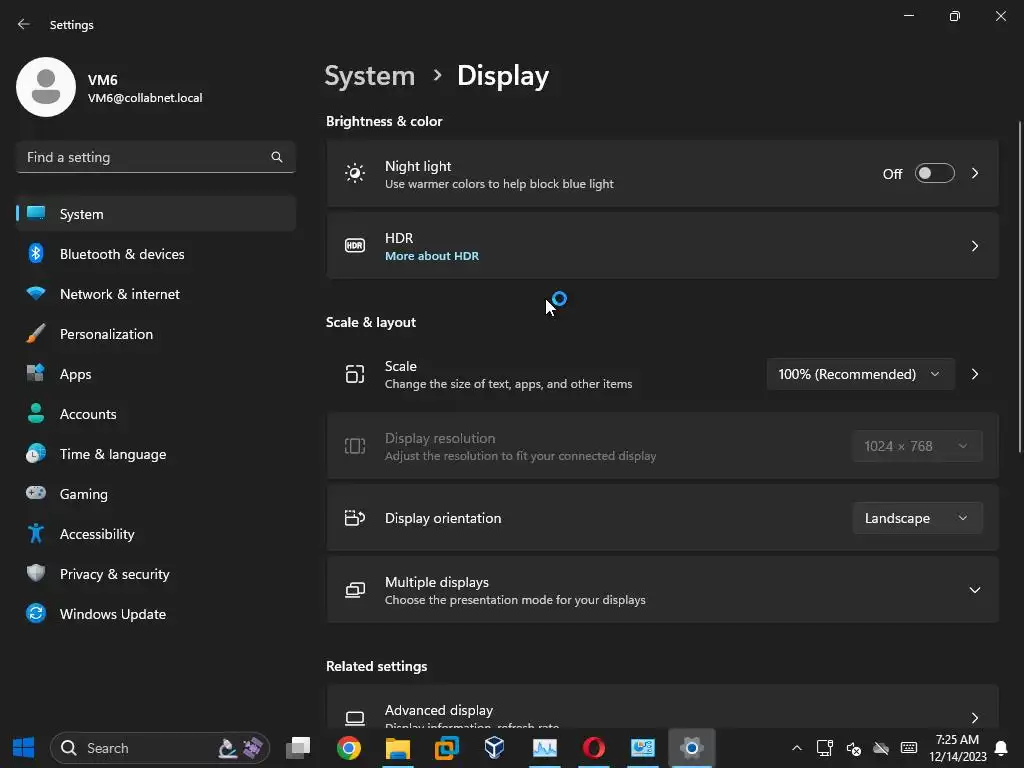Screen dimensions: 1024x768
Task: Open Personalization settings
Action: 156,334
